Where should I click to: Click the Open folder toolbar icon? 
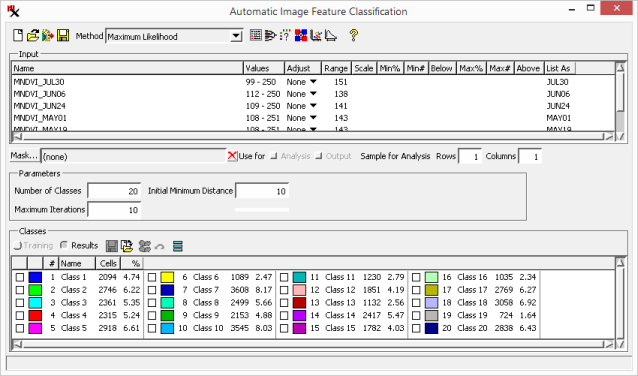pyautogui.click(x=33, y=35)
